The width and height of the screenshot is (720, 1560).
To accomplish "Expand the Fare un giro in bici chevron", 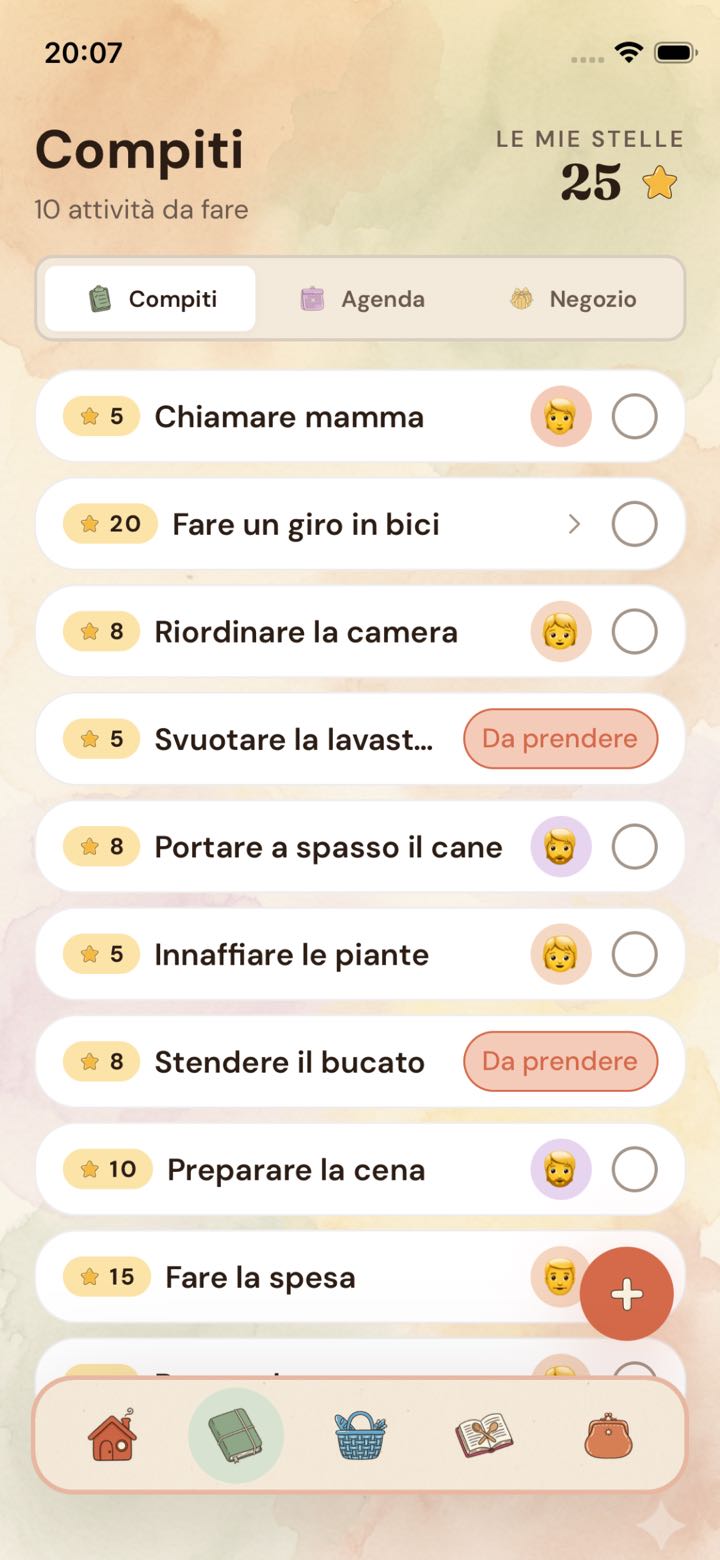I will 574,524.
